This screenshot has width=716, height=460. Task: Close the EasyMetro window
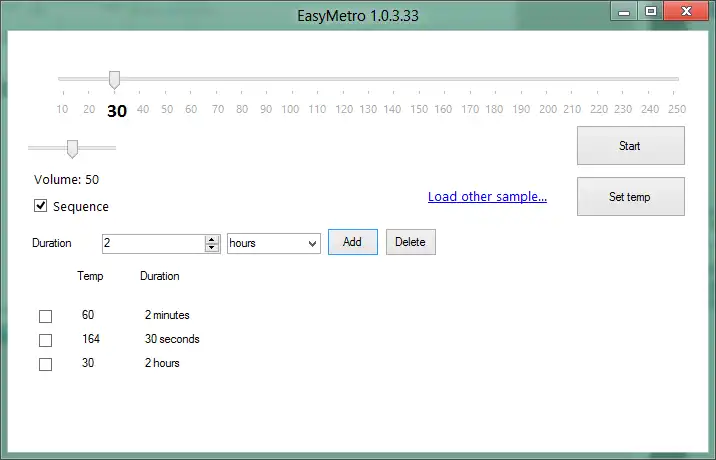coord(686,11)
